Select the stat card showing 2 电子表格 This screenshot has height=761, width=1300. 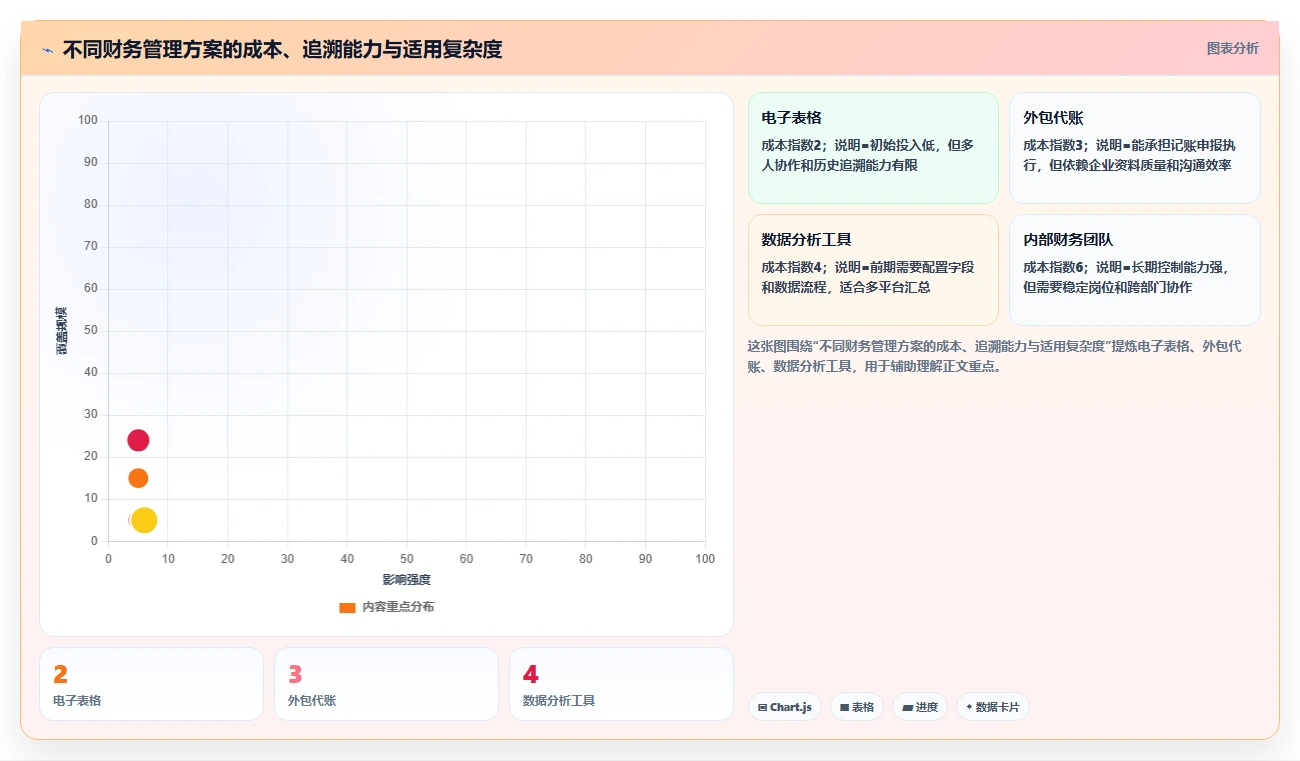coord(151,684)
